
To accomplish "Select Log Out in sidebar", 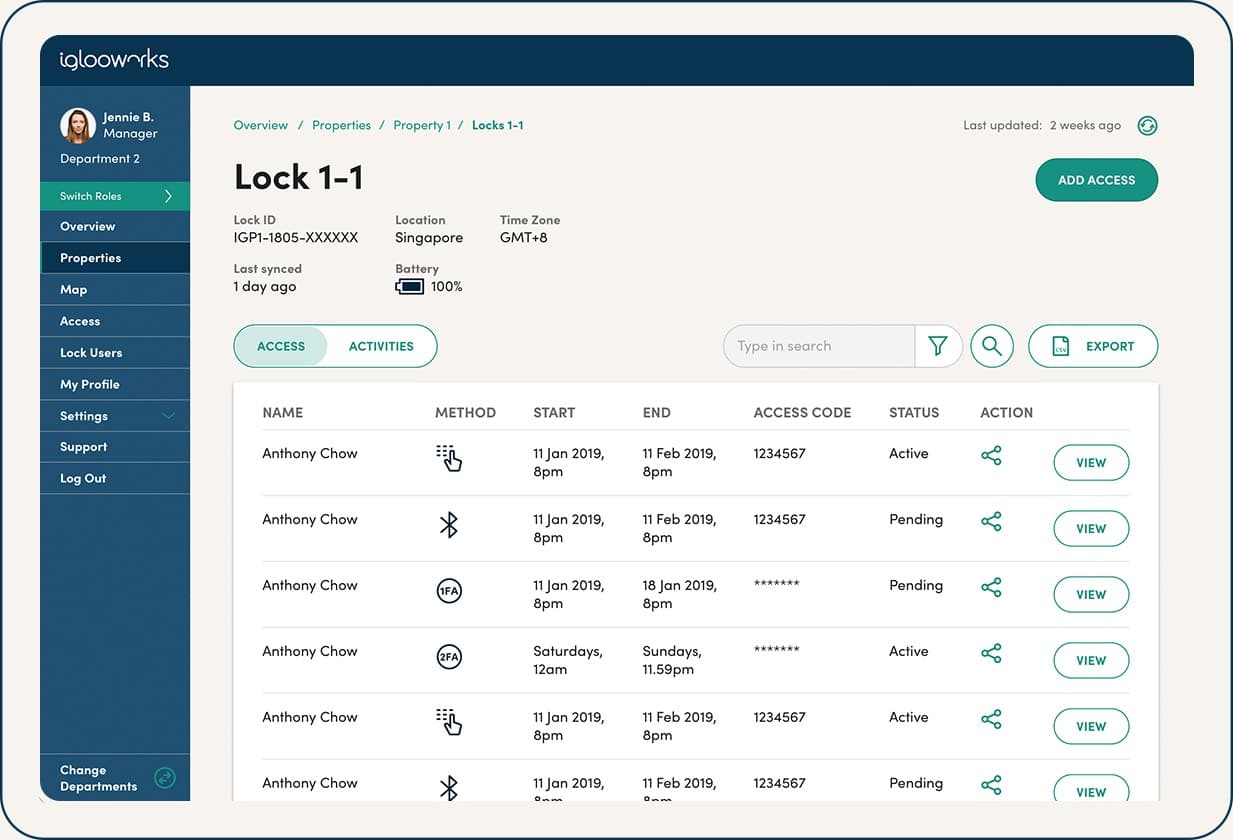I will pyautogui.click(x=115, y=478).
